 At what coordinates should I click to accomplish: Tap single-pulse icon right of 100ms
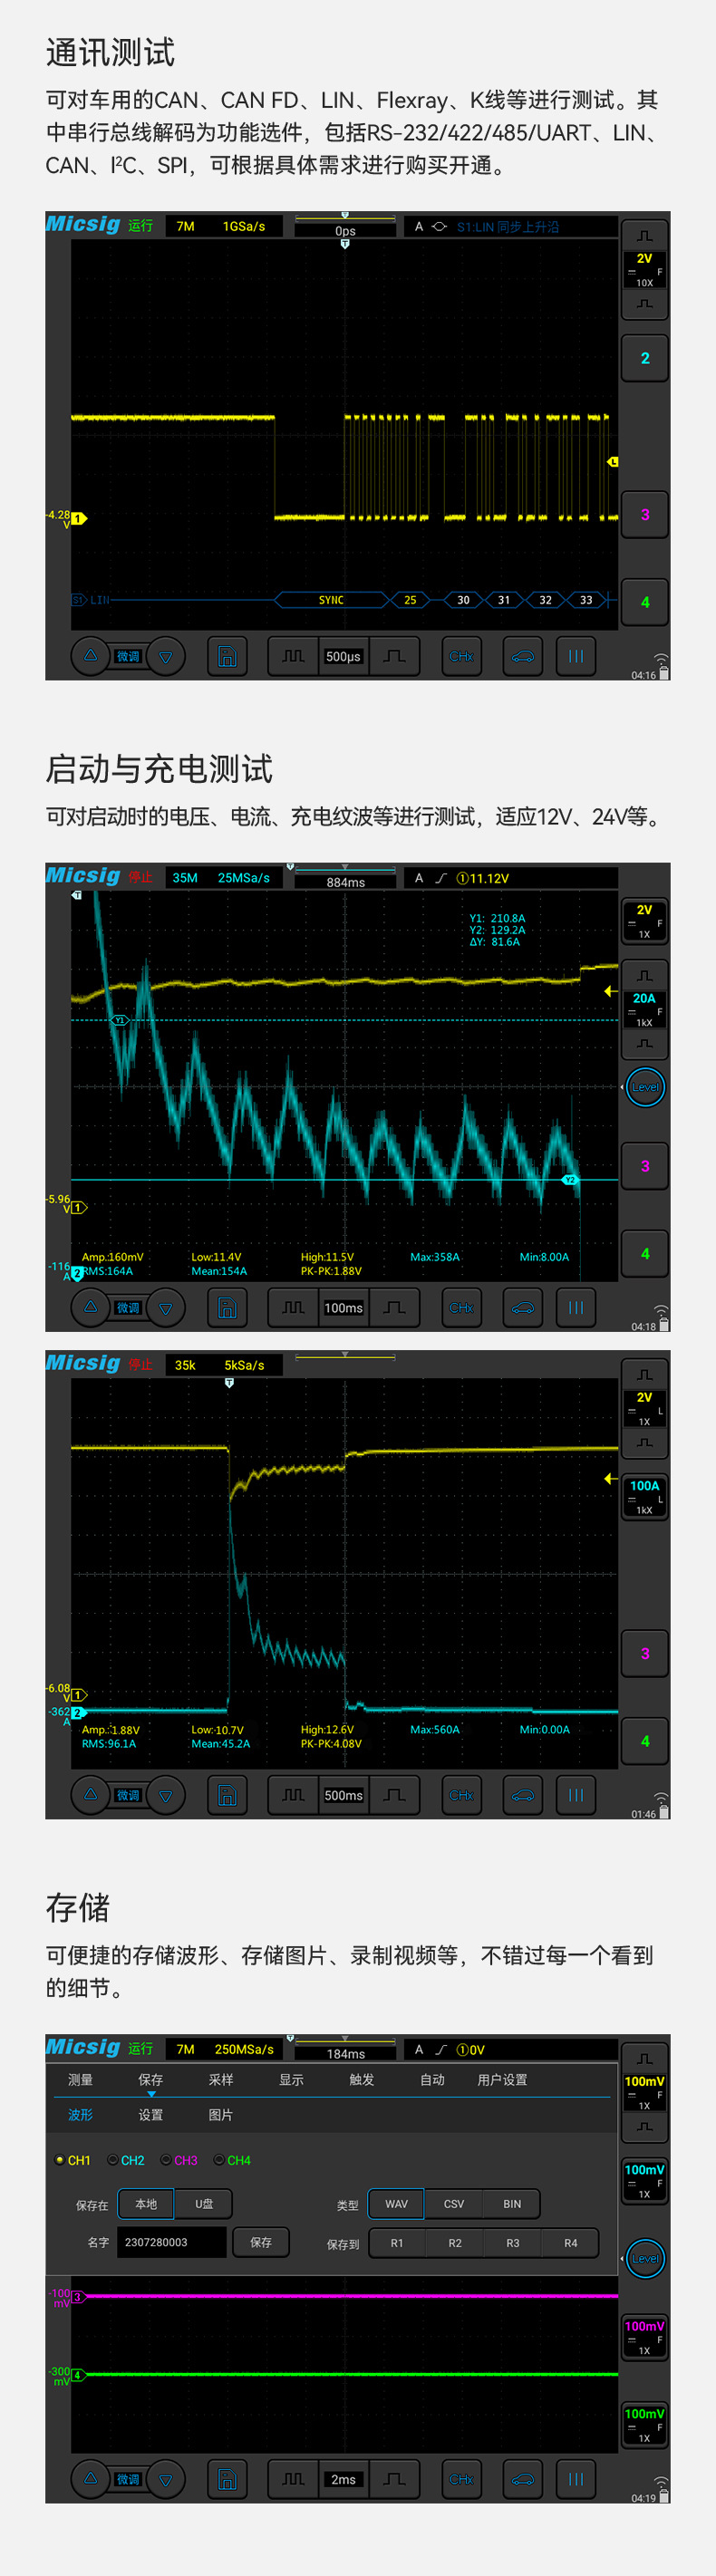tap(395, 1308)
